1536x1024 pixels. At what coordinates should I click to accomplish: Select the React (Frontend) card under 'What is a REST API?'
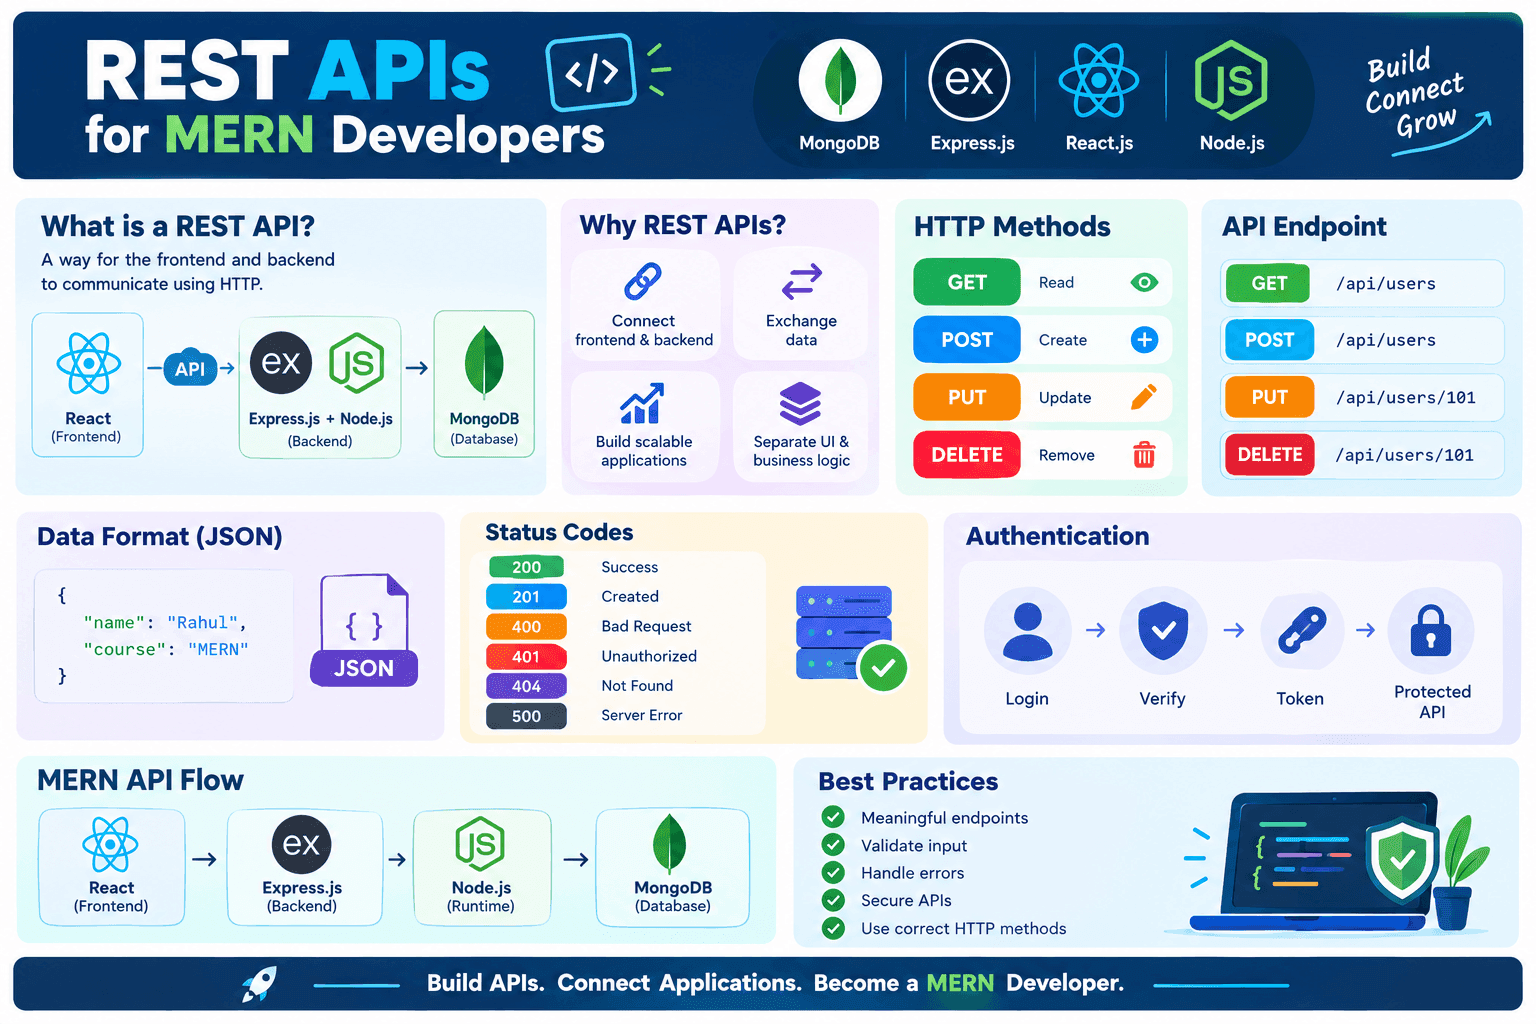(x=88, y=385)
